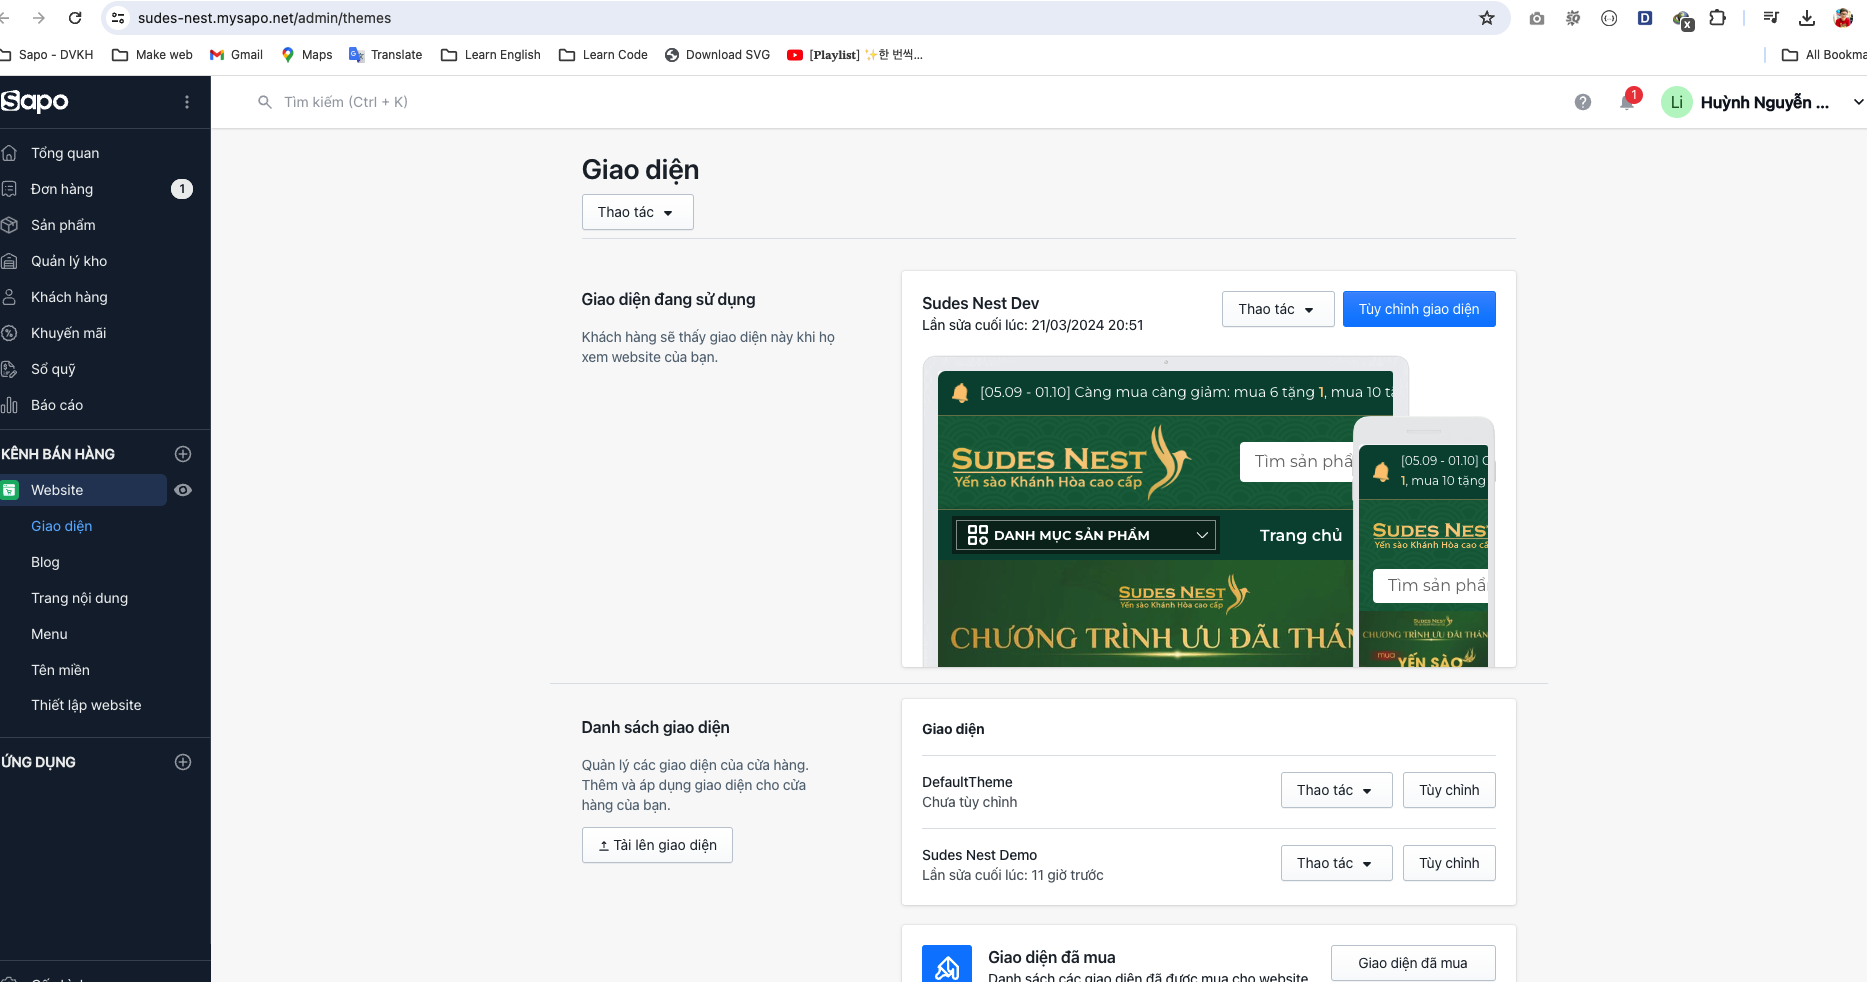Image resolution: width=1867 pixels, height=982 pixels.
Task: Go to Blog submenu
Action: click(45, 562)
